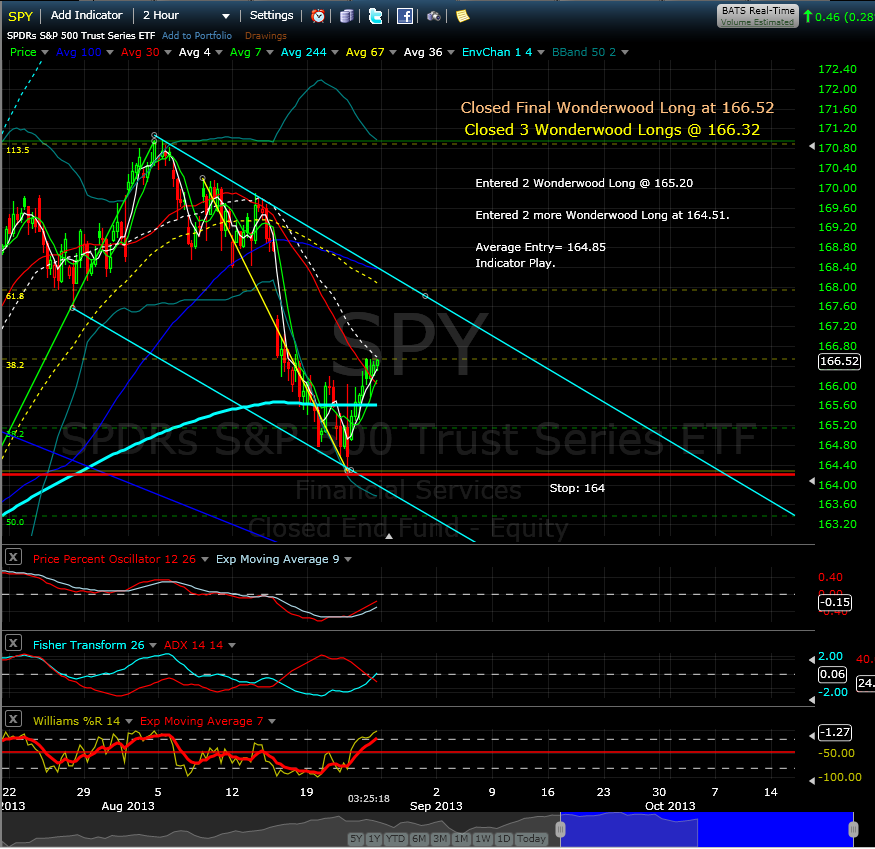Click the camera snapshot icon
The image size is (875, 849).
[434, 16]
